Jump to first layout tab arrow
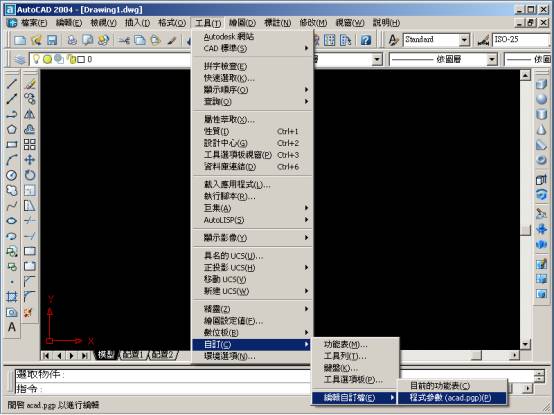Viewport: 554px width, 415px height. (46, 355)
